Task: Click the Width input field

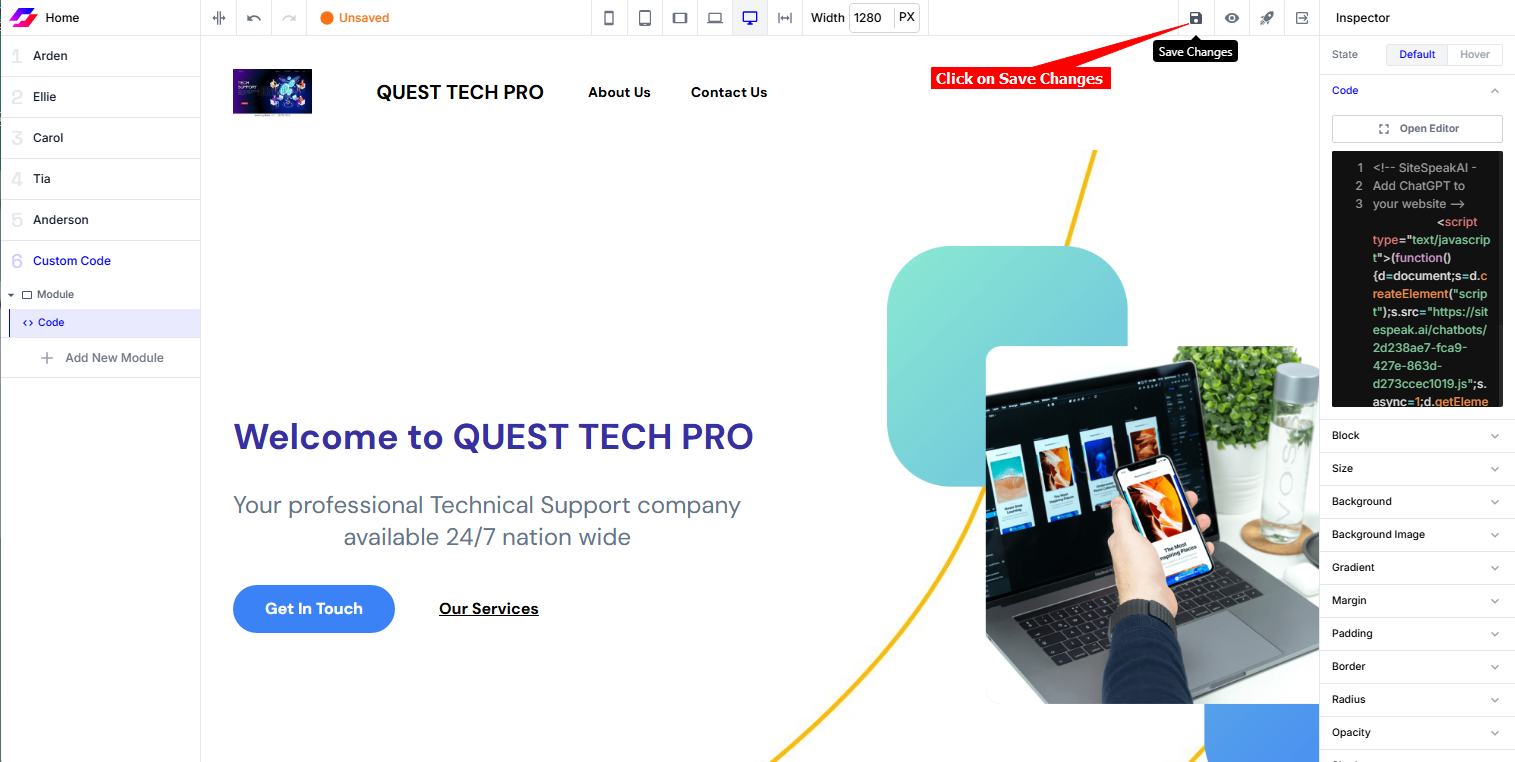Action: pos(871,18)
